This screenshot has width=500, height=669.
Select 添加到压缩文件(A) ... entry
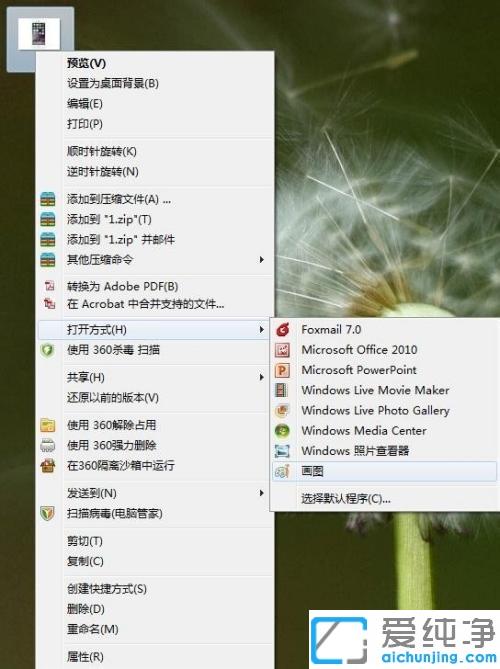pyautogui.click(x=119, y=199)
